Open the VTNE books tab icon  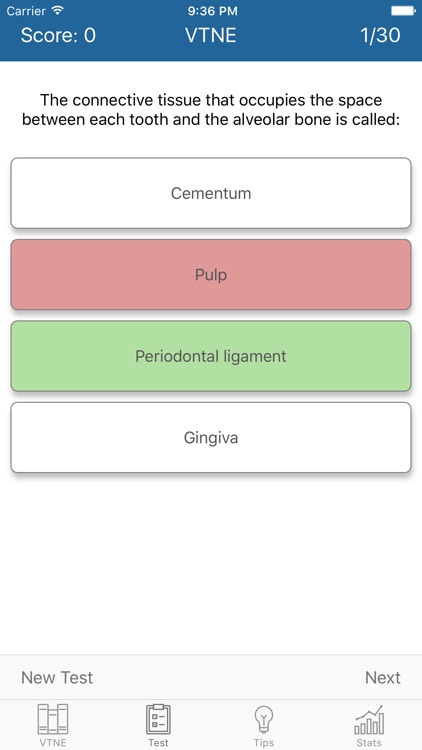[53, 719]
